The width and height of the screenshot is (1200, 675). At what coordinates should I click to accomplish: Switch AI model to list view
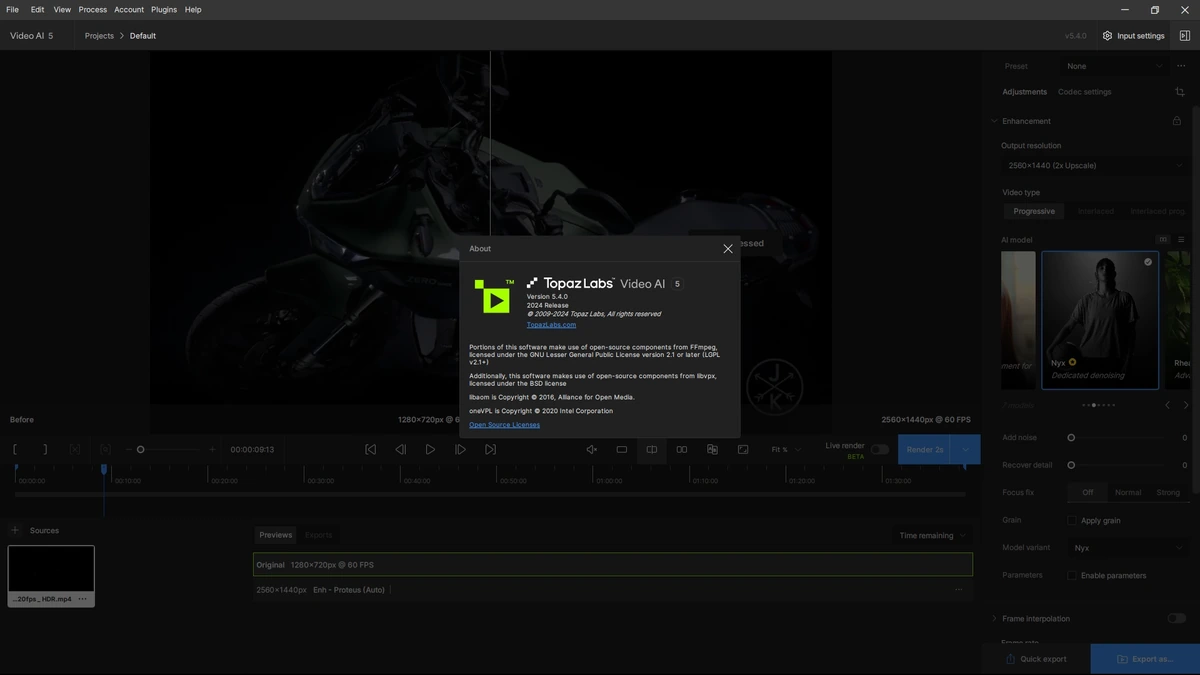tap(1181, 240)
